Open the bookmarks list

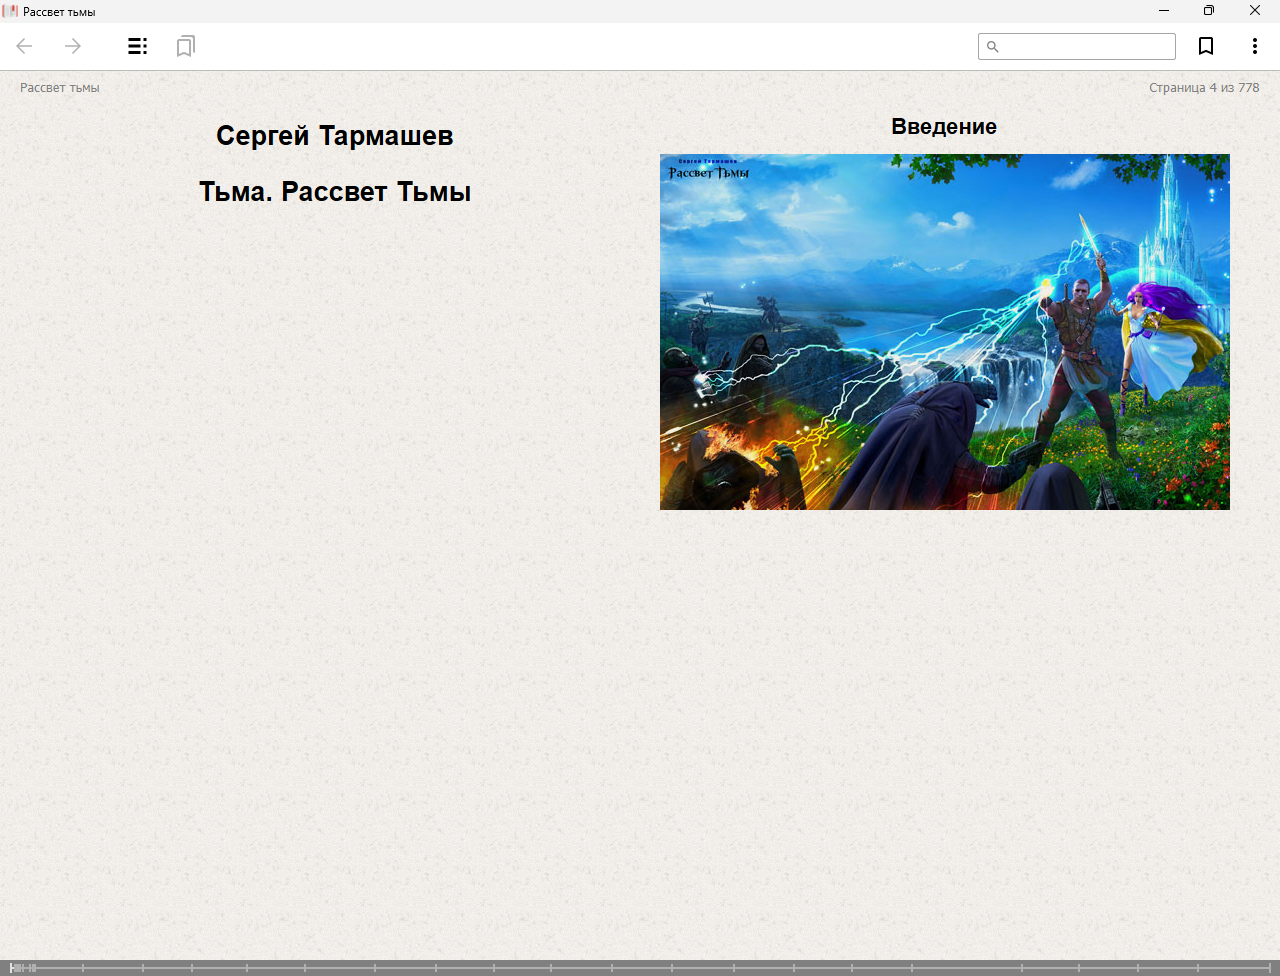point(185,46)
